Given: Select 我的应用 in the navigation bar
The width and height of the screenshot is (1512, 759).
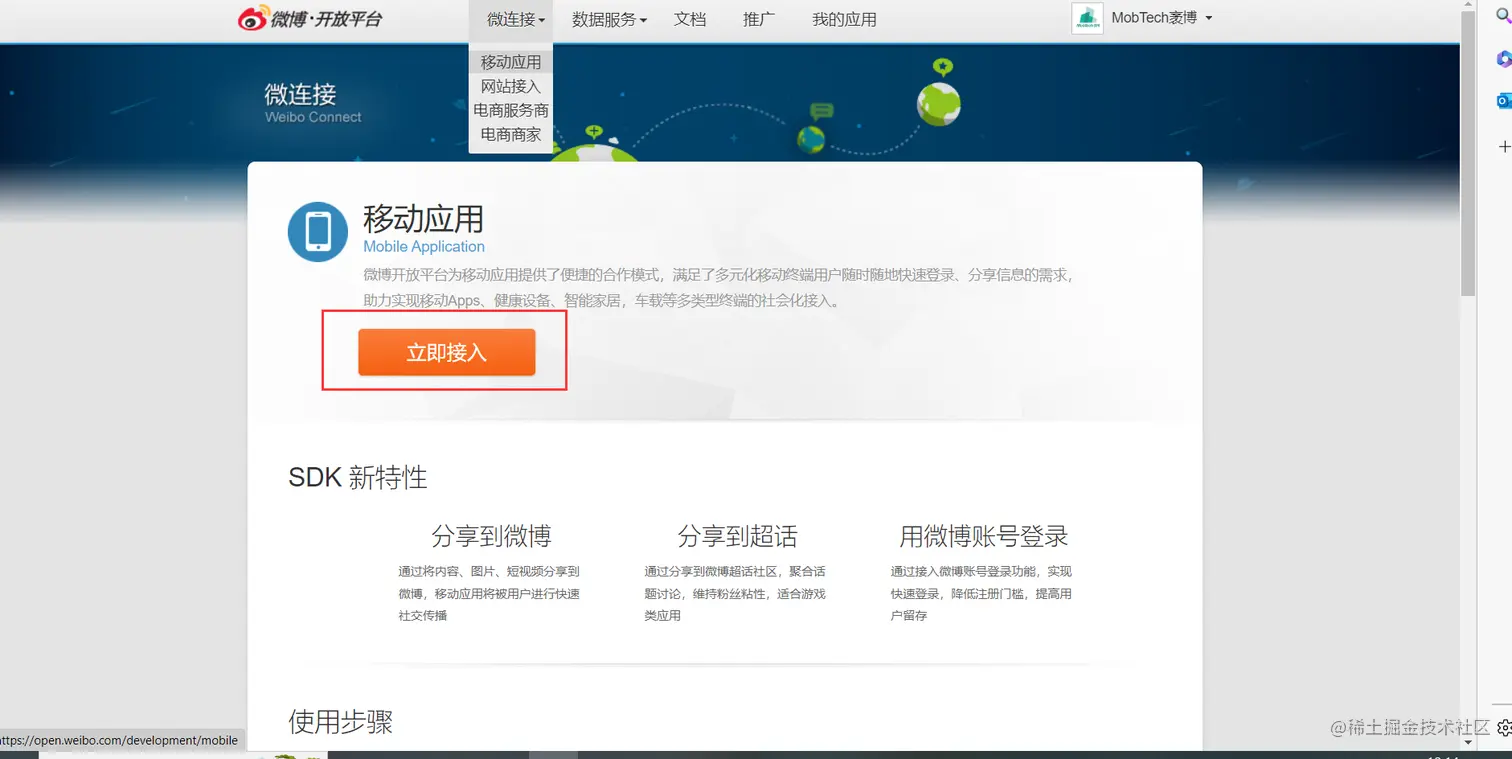Looking at the screenshot, I should point(844,18).
